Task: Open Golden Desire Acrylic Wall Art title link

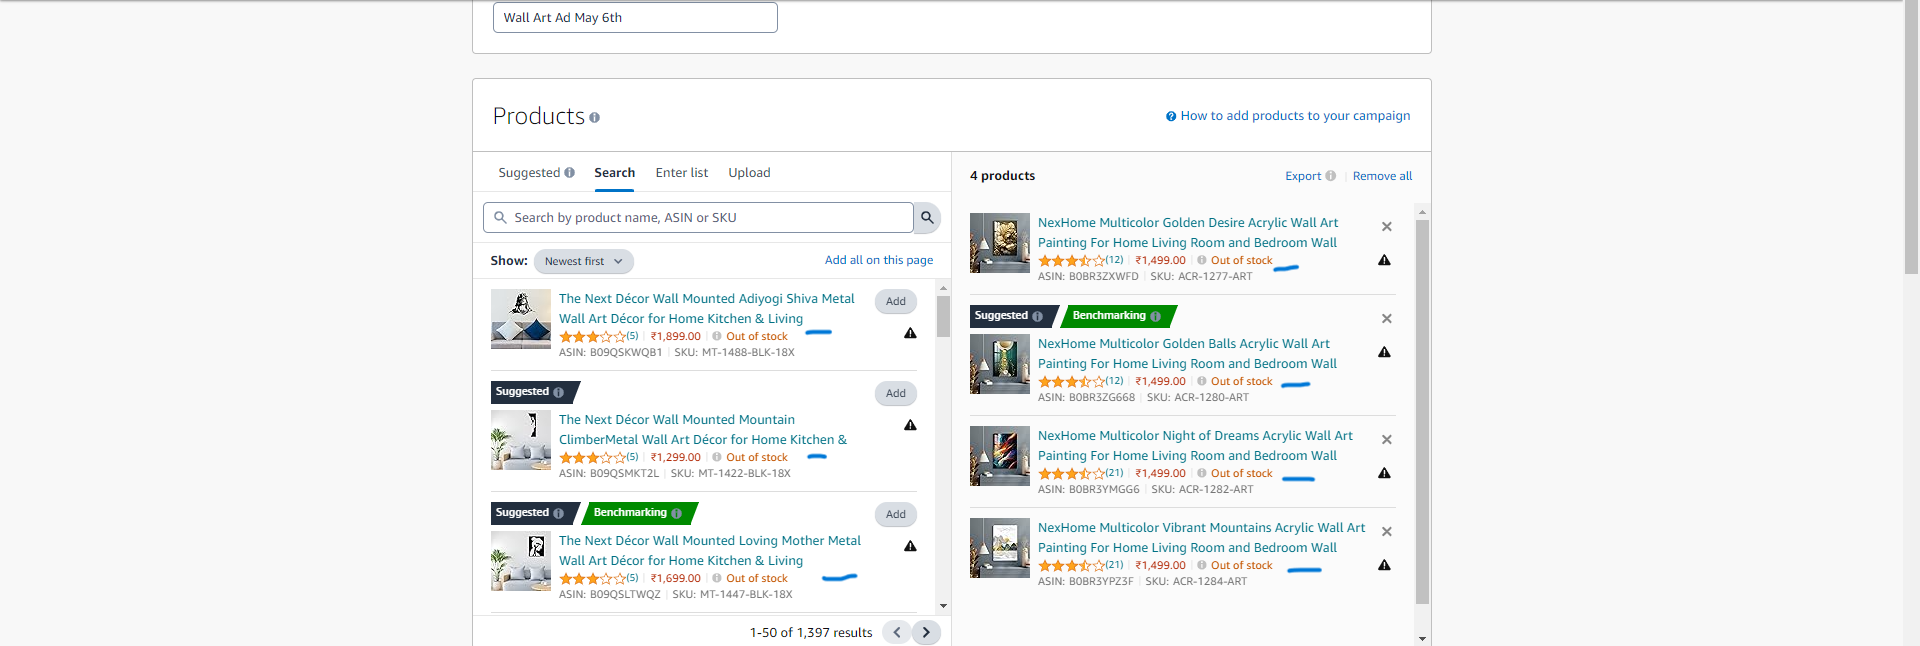Action: click(x=1188, y=233)
